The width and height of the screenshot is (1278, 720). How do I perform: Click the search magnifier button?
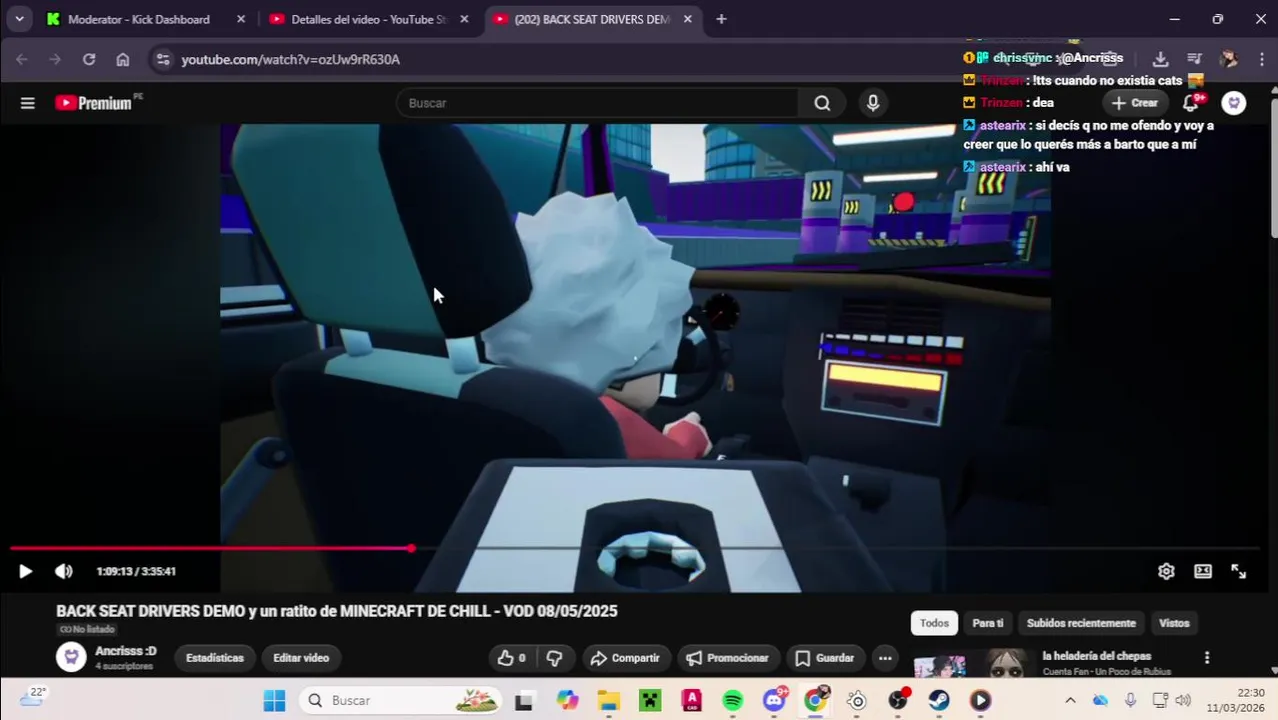(x=822, y=103)
